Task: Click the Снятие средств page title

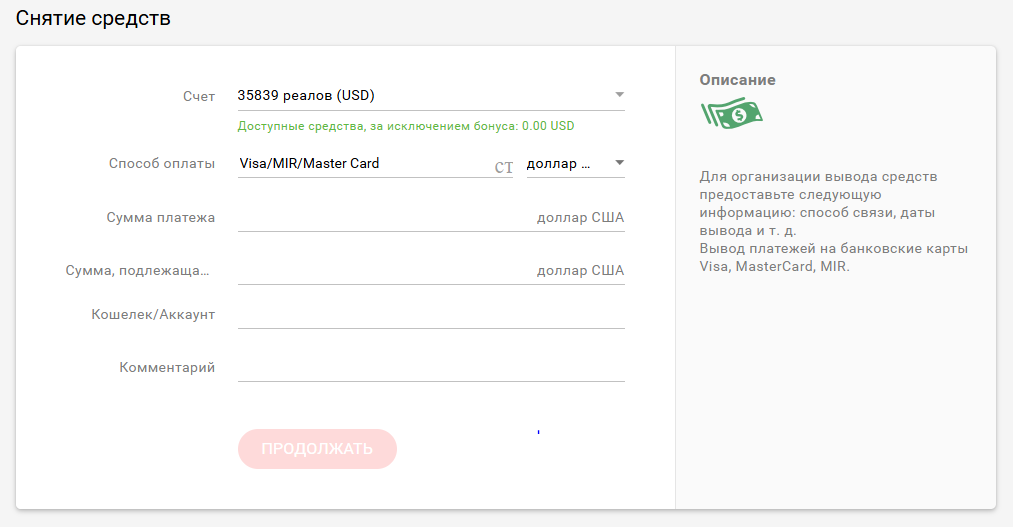Action: 93,18
